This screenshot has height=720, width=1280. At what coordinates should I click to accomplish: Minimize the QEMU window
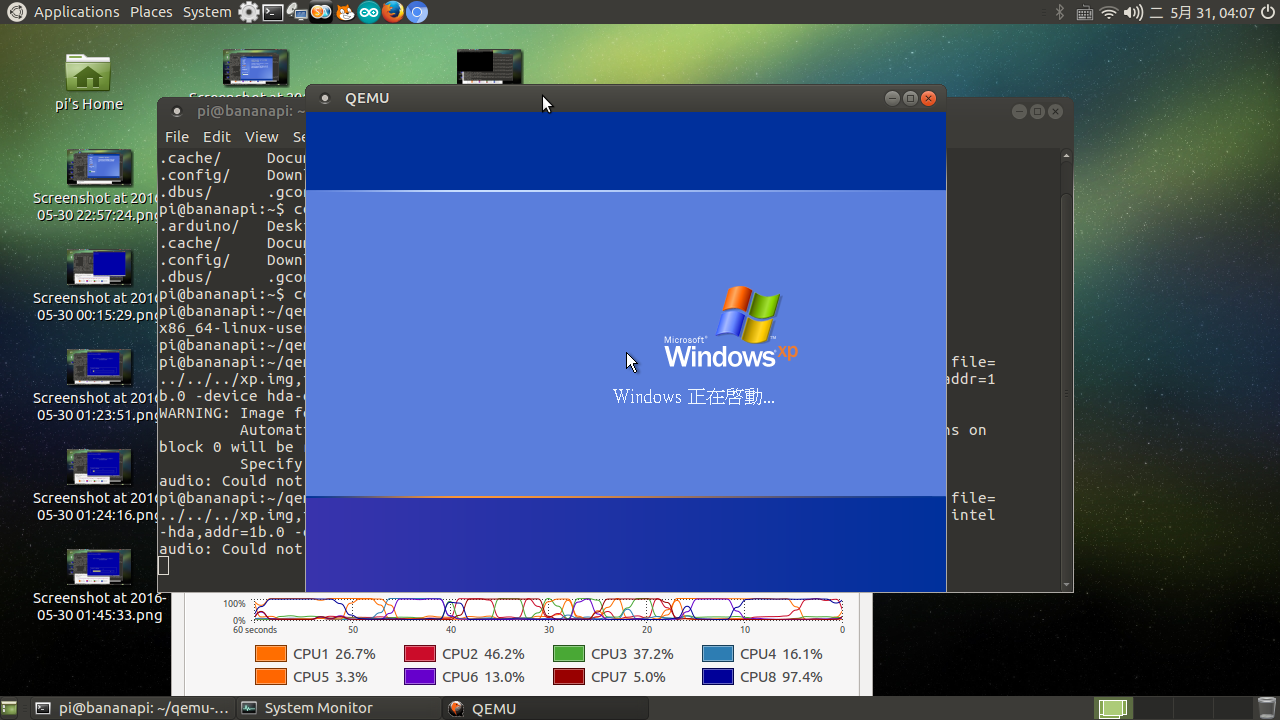892,98
